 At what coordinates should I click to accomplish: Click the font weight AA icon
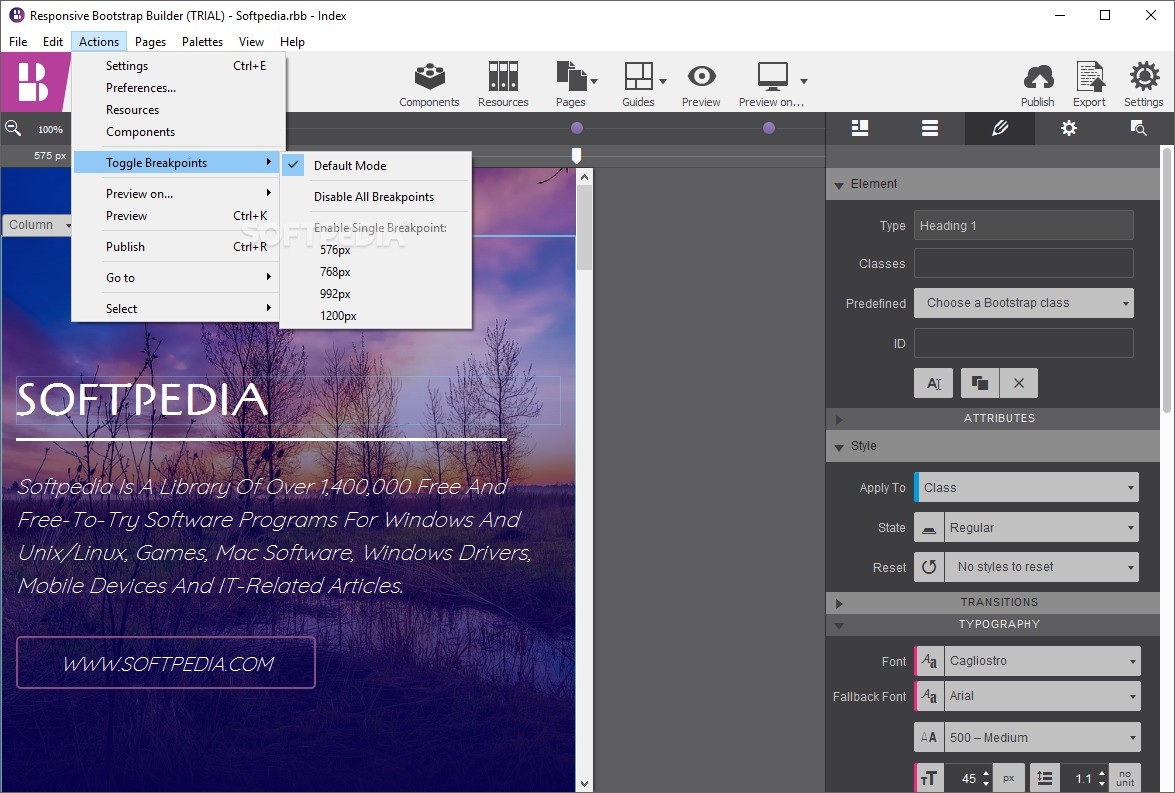coord(929,738)
